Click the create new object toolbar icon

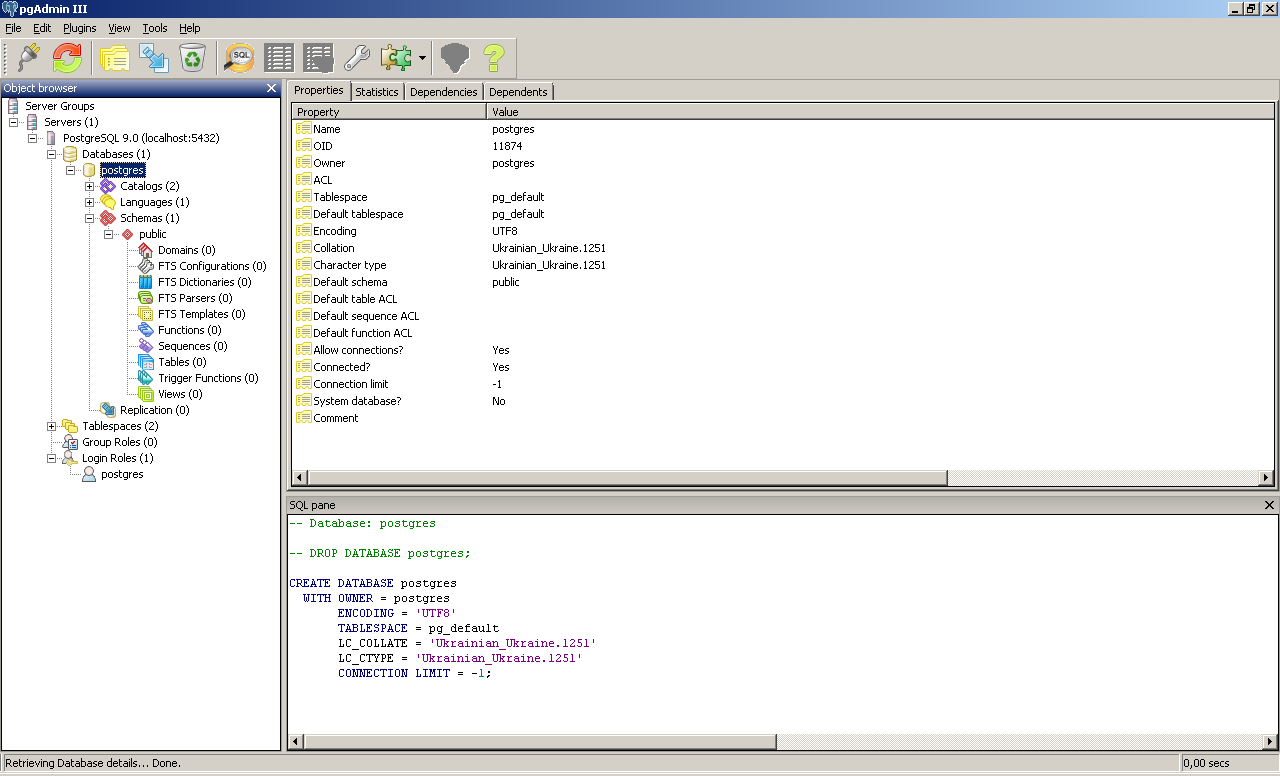coord(154,58)
